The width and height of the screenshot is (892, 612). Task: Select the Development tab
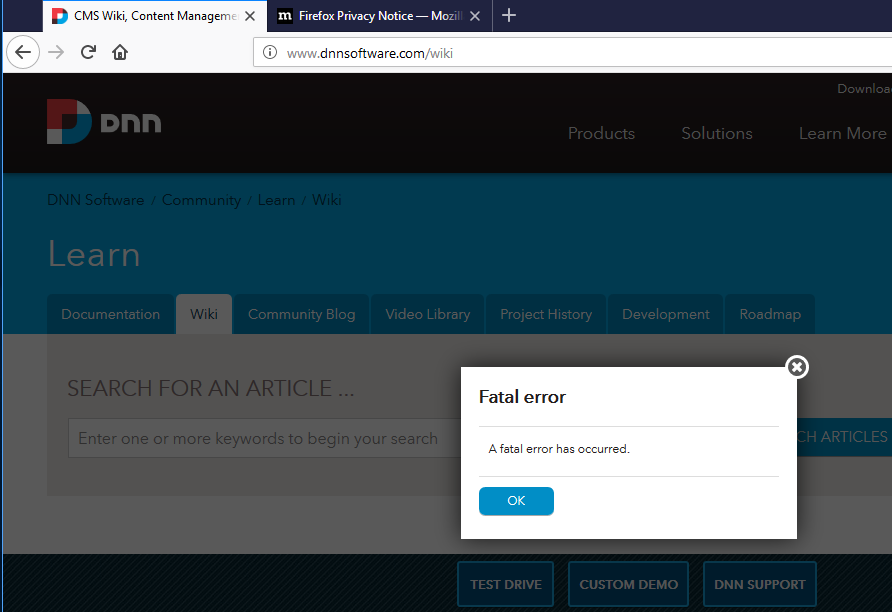pos(666,314)
